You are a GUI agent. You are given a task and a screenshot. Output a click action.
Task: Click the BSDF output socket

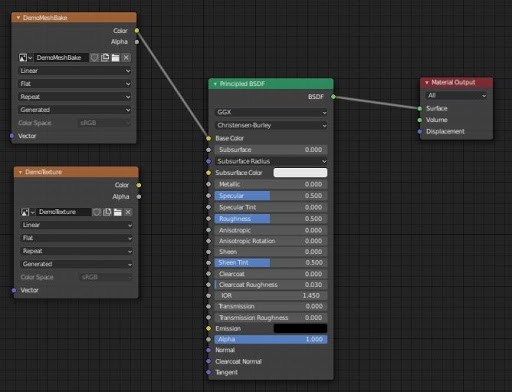[x=333, y=97]
